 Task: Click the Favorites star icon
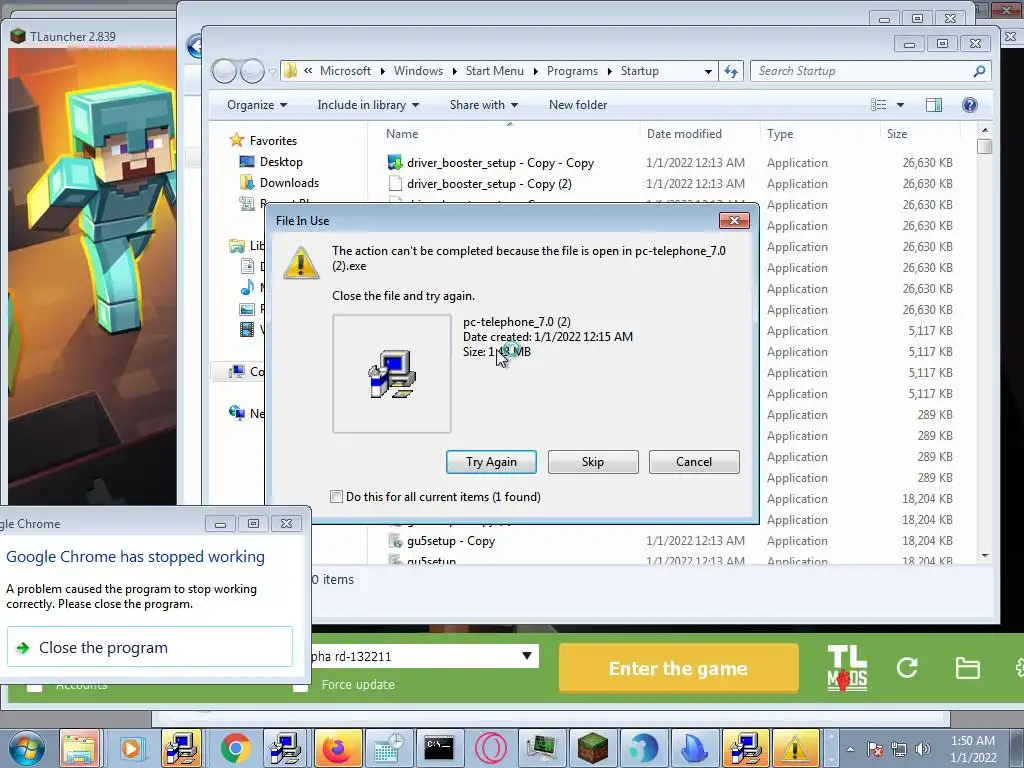coord(236,140)
